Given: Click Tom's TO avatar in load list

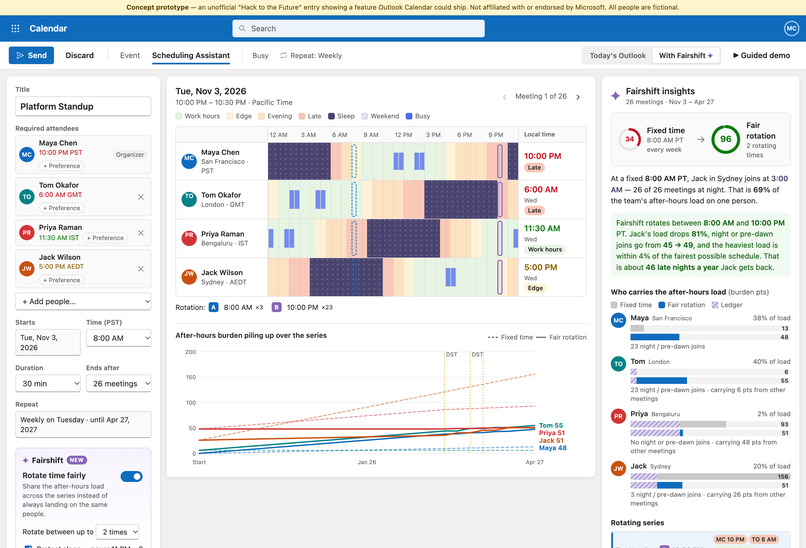Looking at the screenshot, I should click(618, 364).
